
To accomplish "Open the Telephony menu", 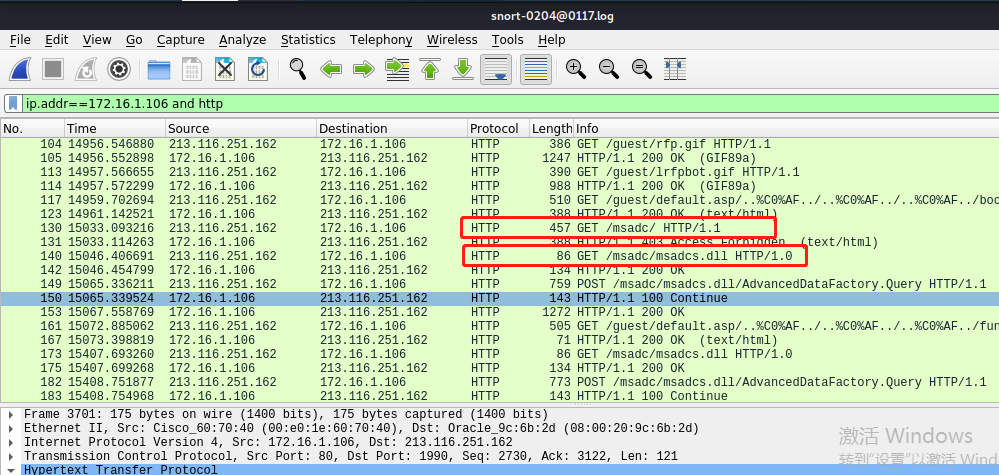I will click(x=381, y=39).
